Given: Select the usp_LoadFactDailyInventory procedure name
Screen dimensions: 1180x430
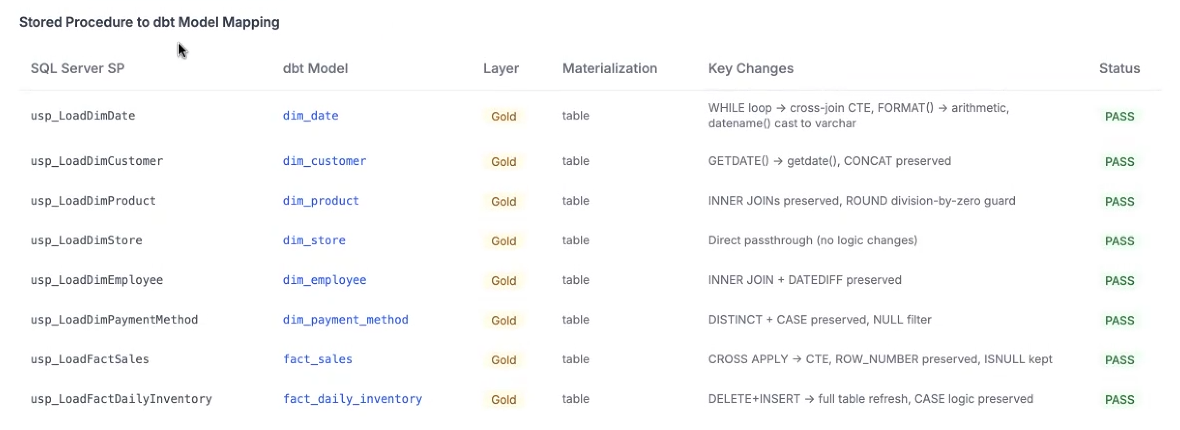Looking at the screenshot, I should click(121, 399).
